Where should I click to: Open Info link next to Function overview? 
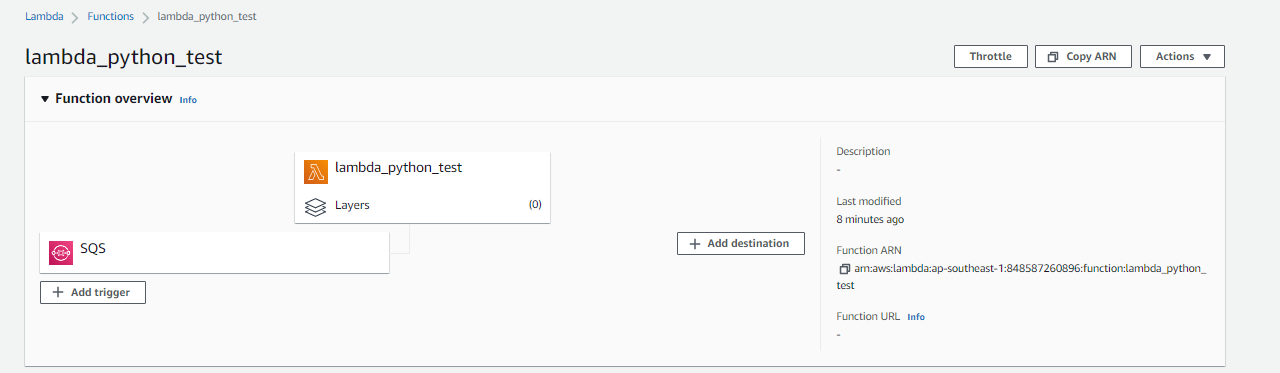click(x=188, y=100)
